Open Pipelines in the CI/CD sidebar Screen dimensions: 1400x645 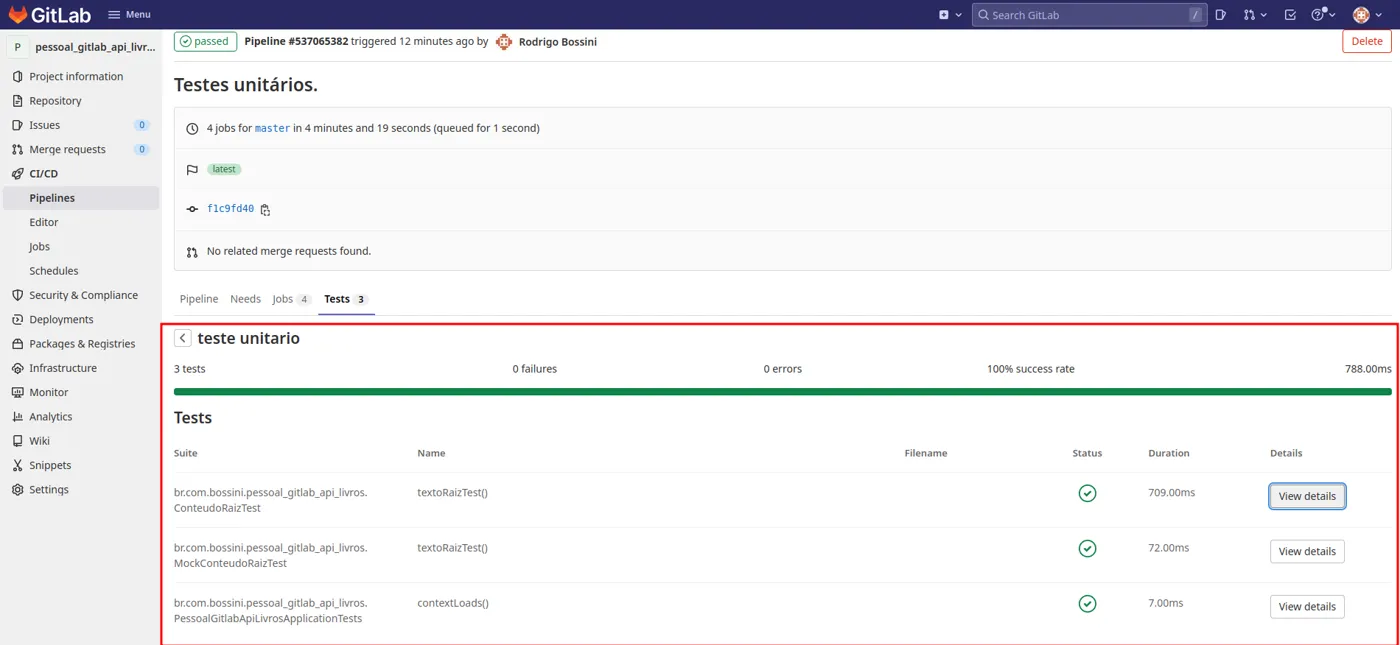[x=81, y=198]
